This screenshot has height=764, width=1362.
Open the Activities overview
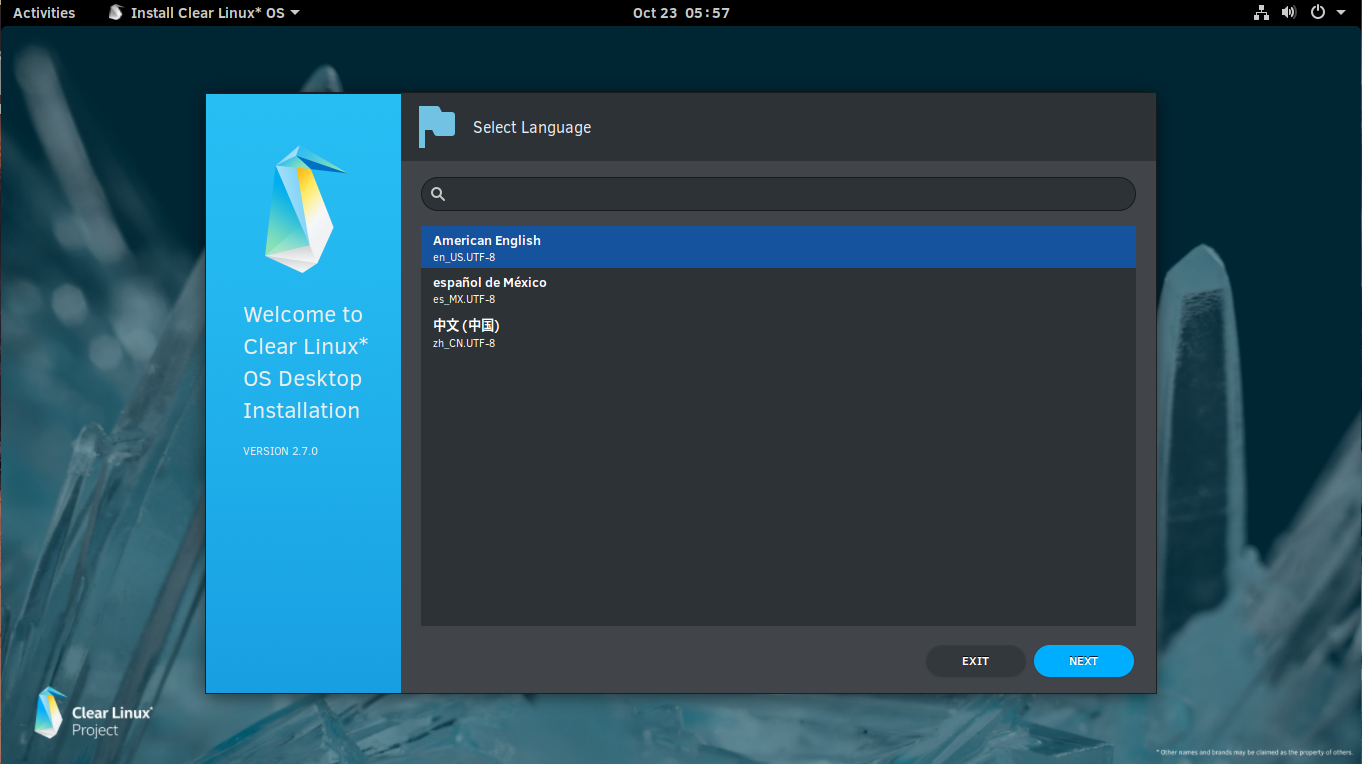pos(44,13)
